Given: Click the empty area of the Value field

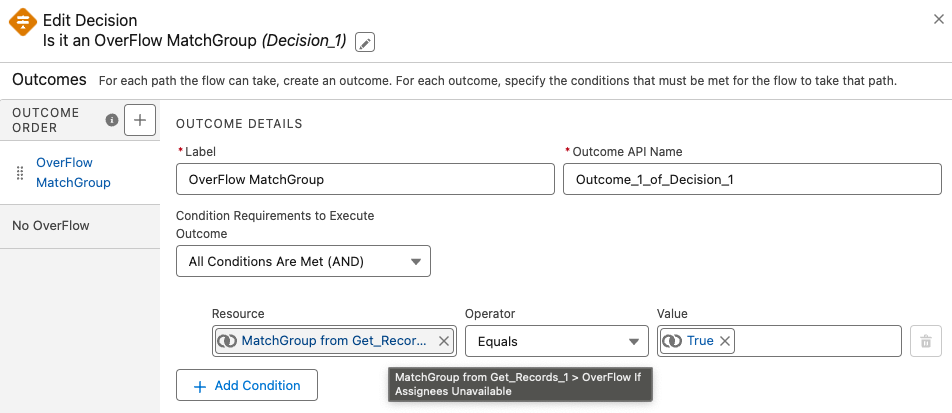Looking at the screenshot, I should click(817, 341).
